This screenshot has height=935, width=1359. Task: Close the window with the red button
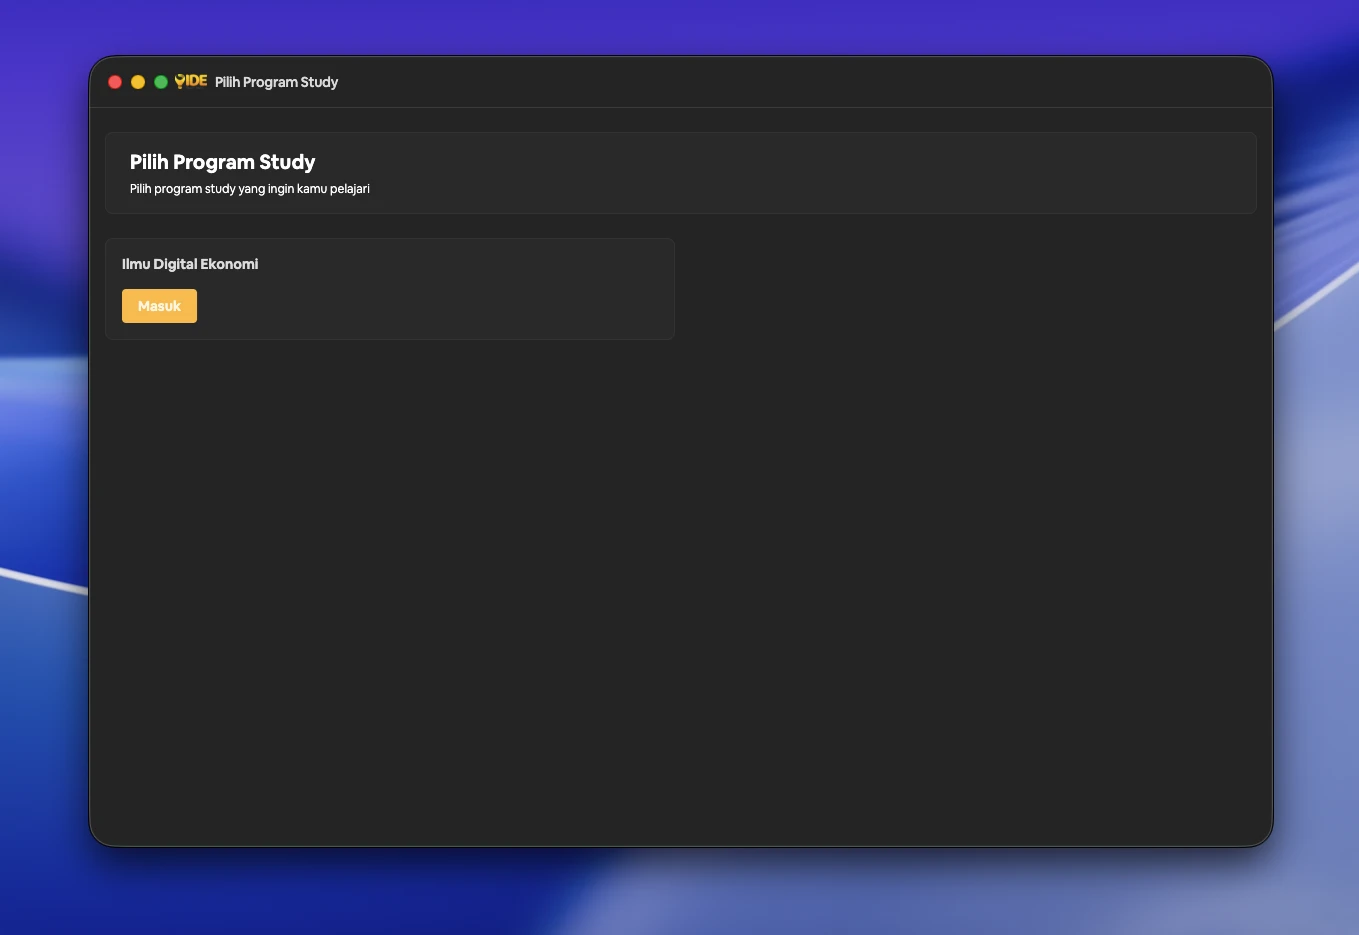(x=115, y=82)
